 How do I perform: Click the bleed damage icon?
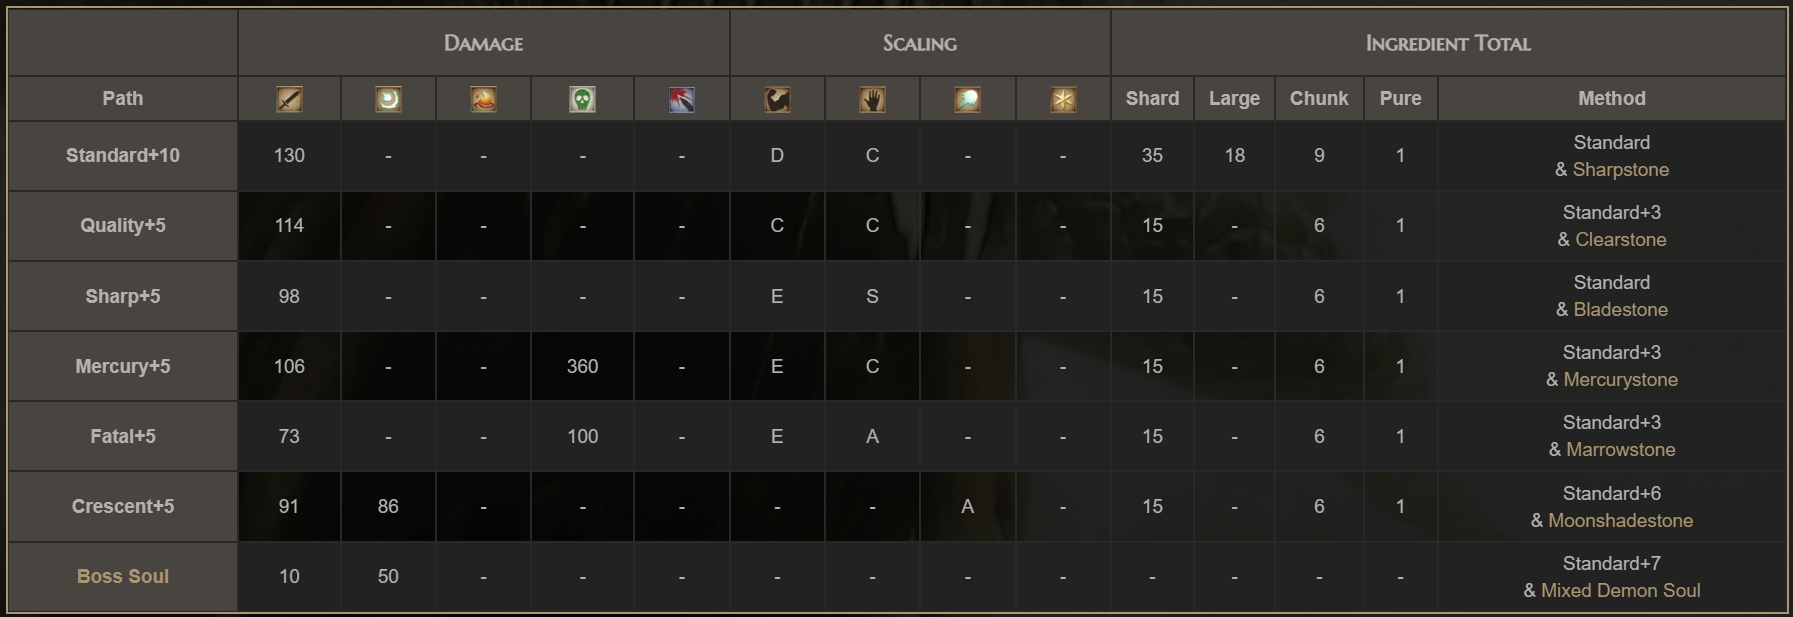tap(681, 99)
